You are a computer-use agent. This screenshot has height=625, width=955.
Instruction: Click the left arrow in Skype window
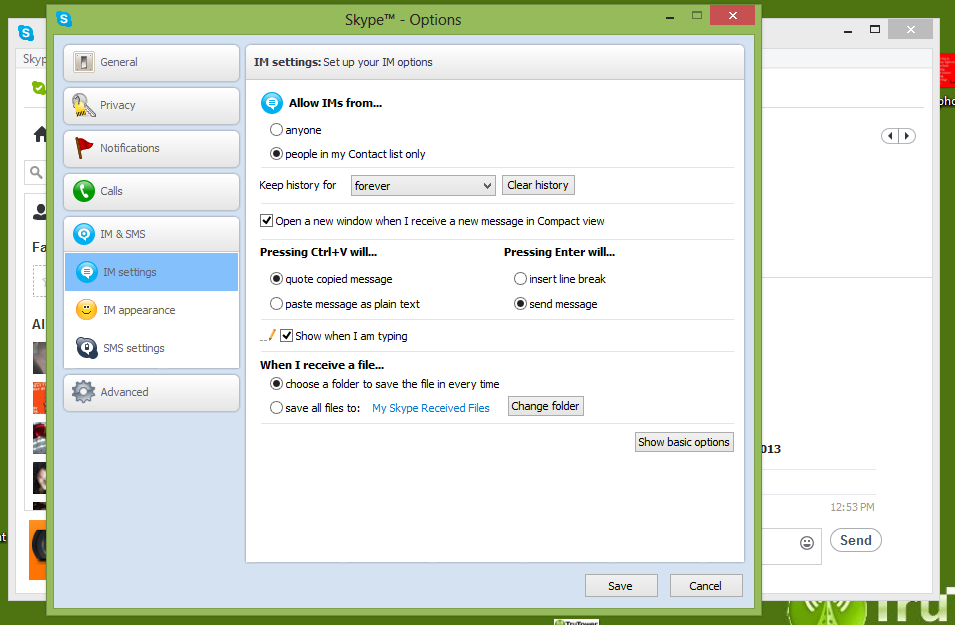click(x=890, y=136)
